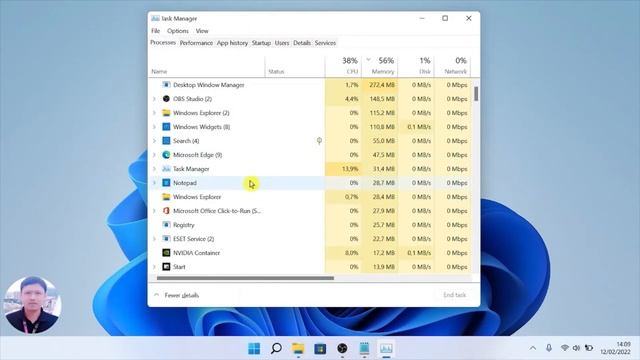Expand the Search (4) process group
This screenshot has height=360, width=640.
point(154,141)
